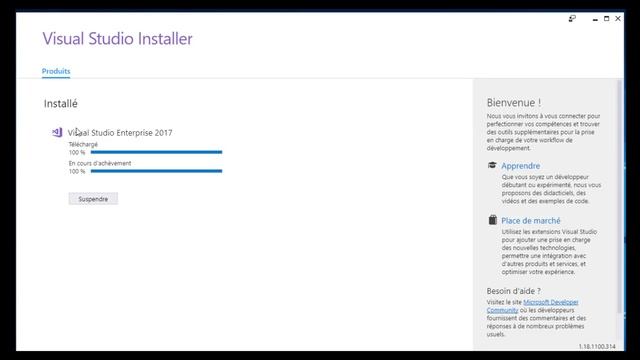Minimize the Visual Studio Installer window
The image size is (640, 360).
pyautogui.click(x=595, y=19)
